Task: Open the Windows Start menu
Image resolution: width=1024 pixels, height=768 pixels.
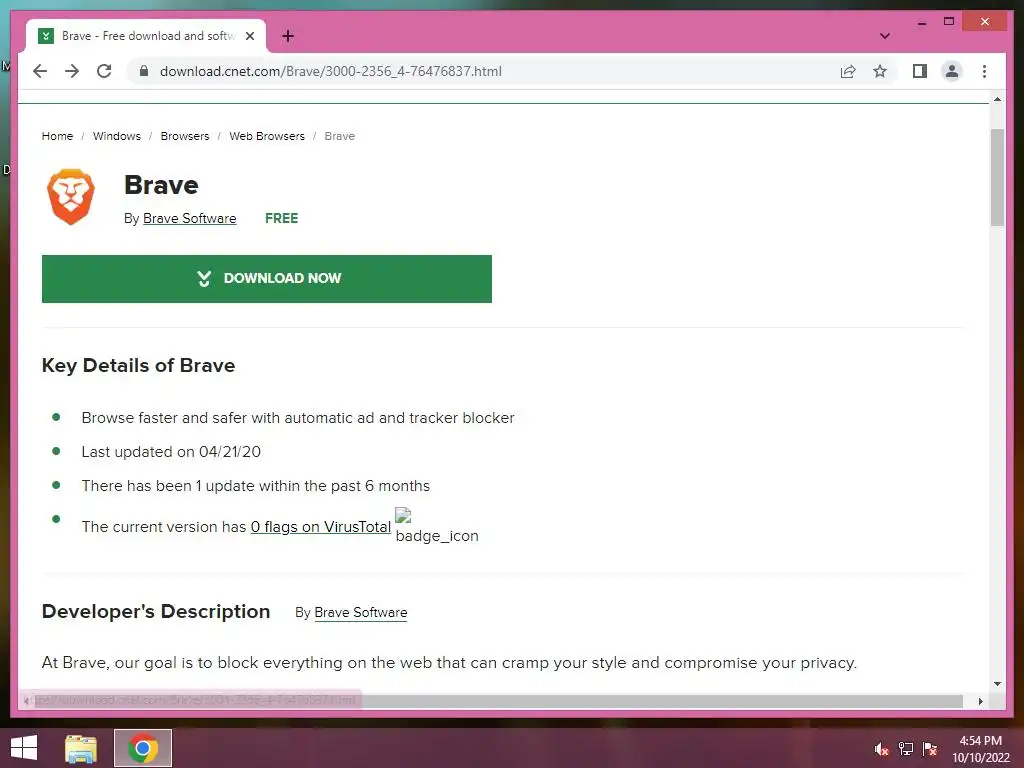Action: point(24,748)
